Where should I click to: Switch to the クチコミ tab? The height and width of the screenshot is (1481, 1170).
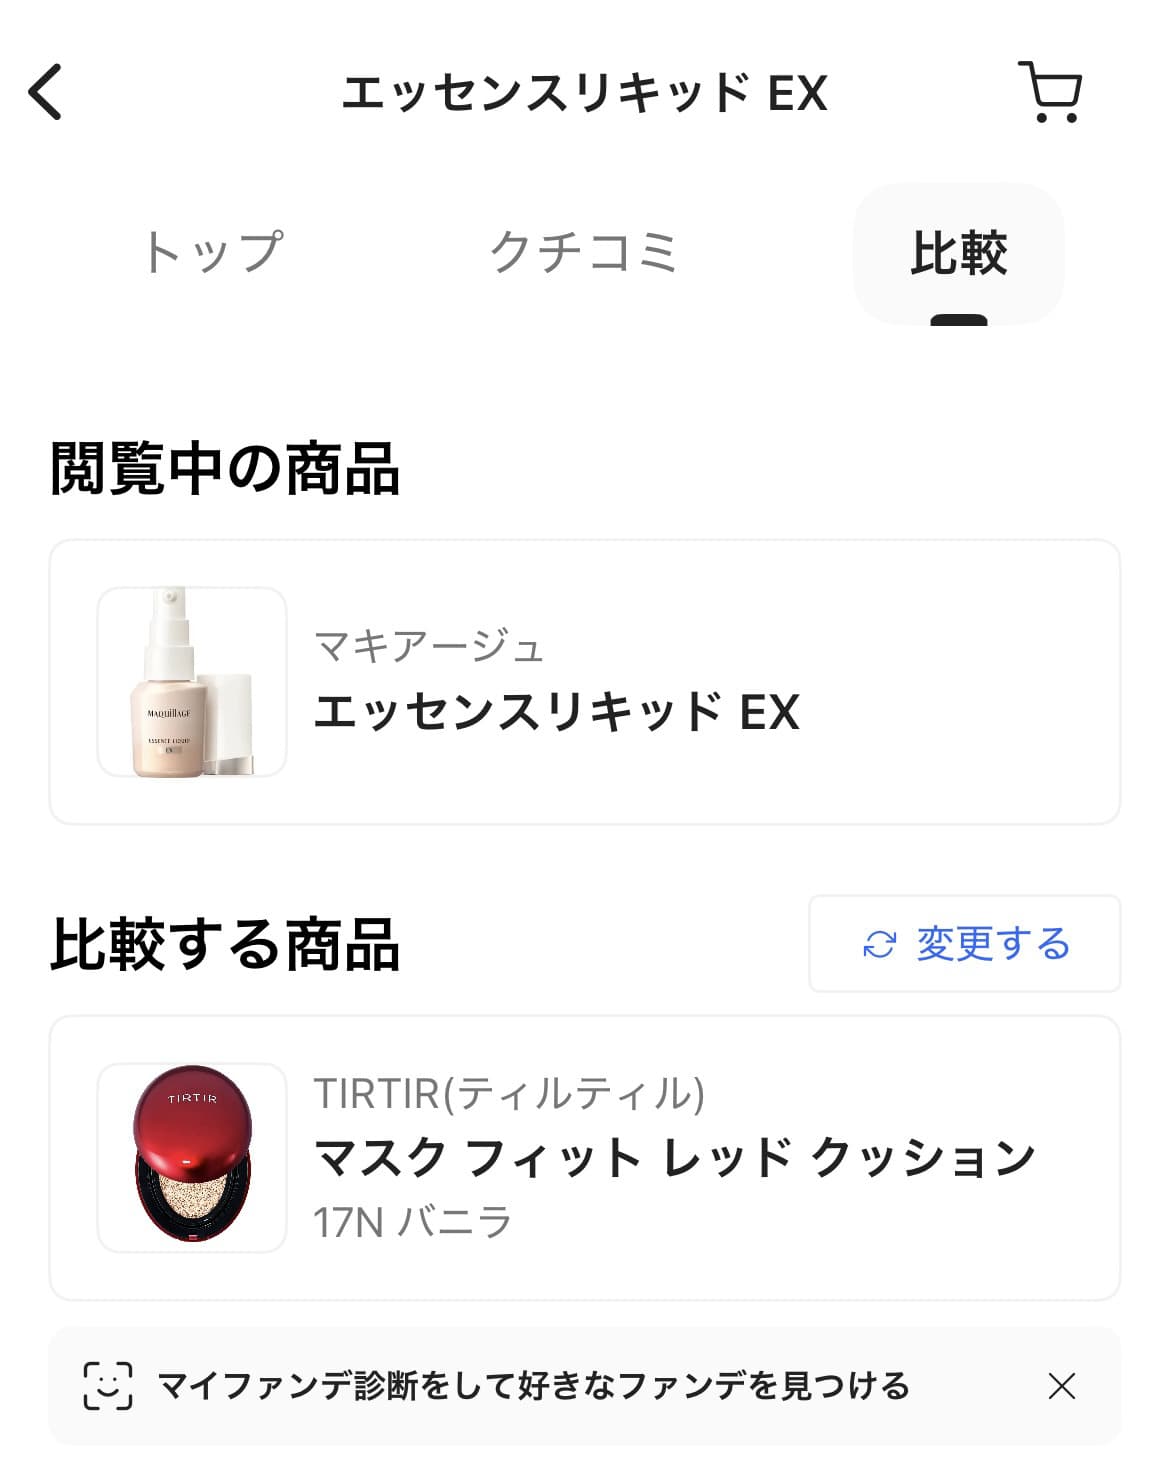coord(583,252)
